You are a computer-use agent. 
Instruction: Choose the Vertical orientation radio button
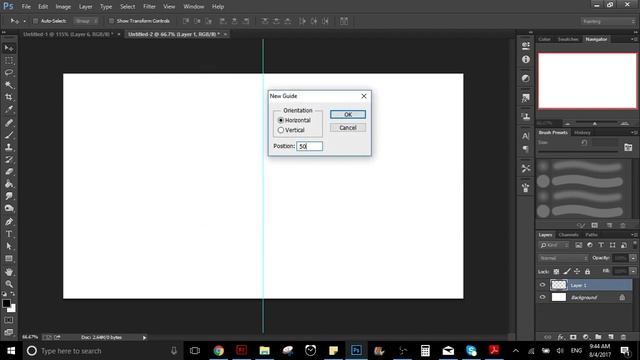click(x=281, y=130)
